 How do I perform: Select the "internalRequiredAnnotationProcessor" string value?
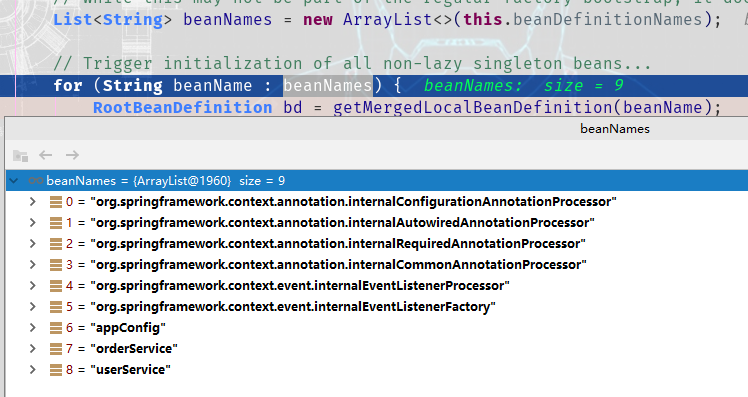tap(338, 244)
